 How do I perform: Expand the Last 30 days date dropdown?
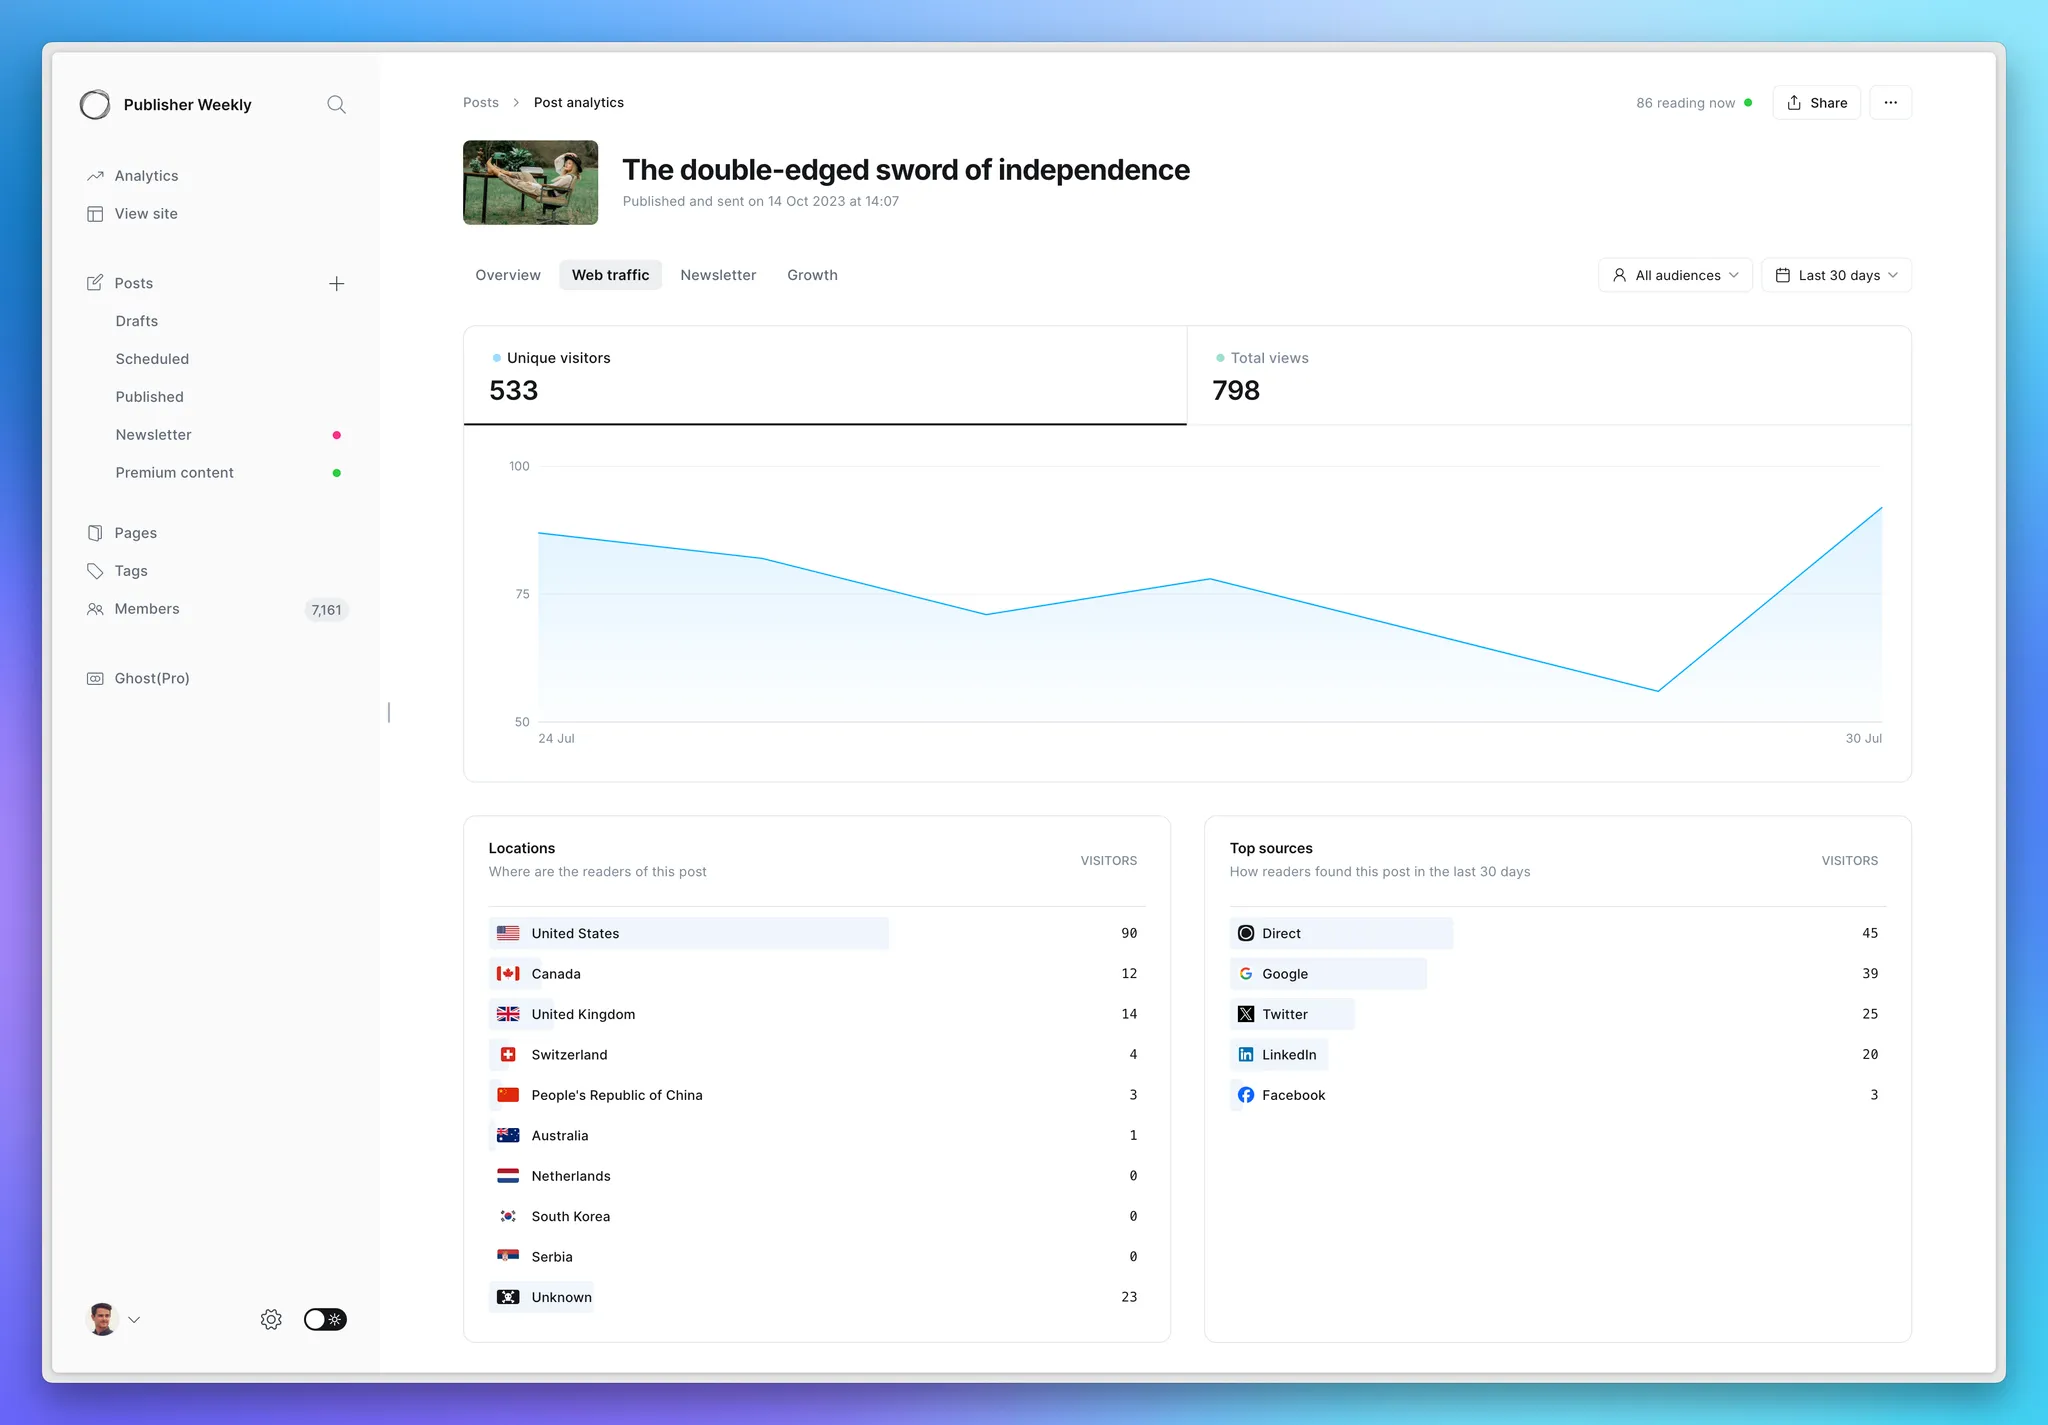click(x=1836, y=275)
